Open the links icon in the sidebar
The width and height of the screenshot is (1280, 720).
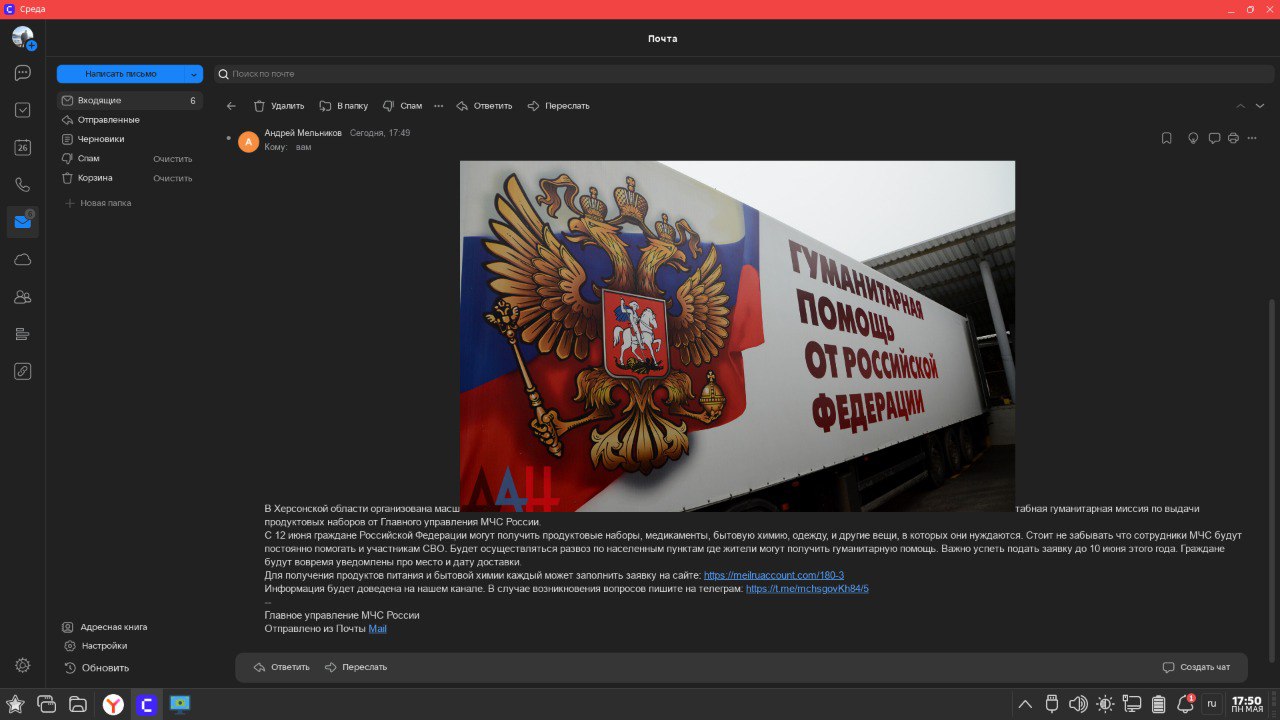tap(22, 371)
